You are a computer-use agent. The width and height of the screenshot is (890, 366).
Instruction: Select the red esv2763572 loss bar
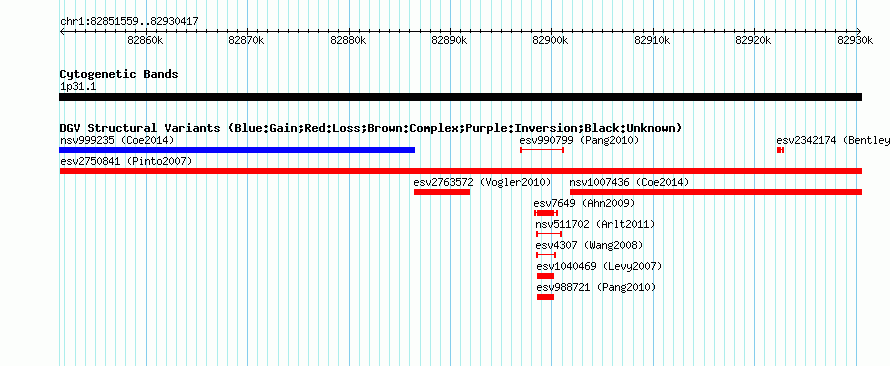coord(442,192)
